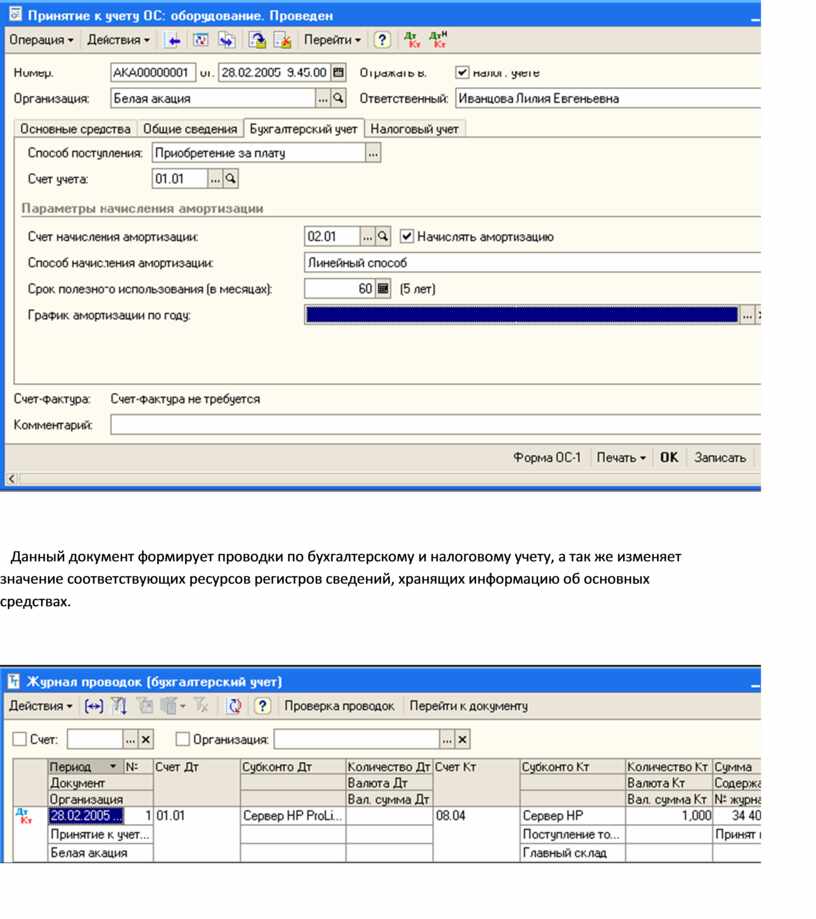The image size is (816, 919).
Task: Click the blue left-arrow icon in document toolbar
Action: (x=174, y=40)
